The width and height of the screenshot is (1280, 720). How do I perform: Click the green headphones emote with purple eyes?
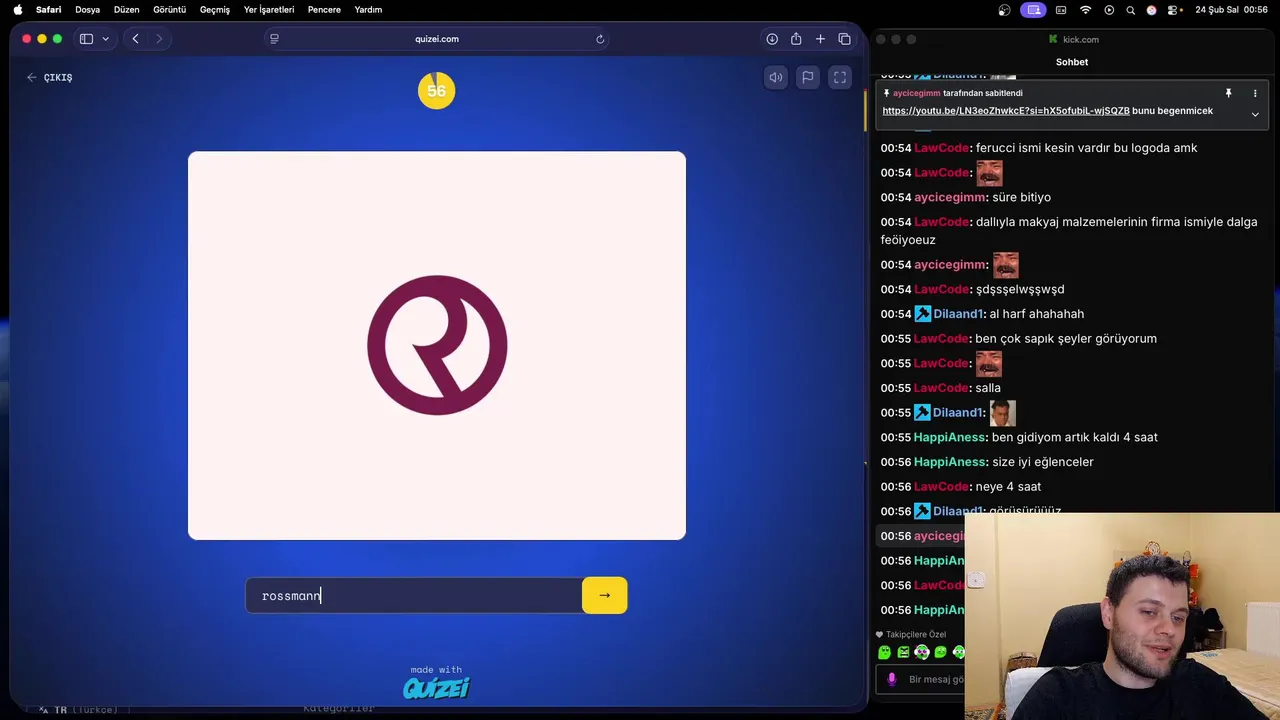point(922,652)
